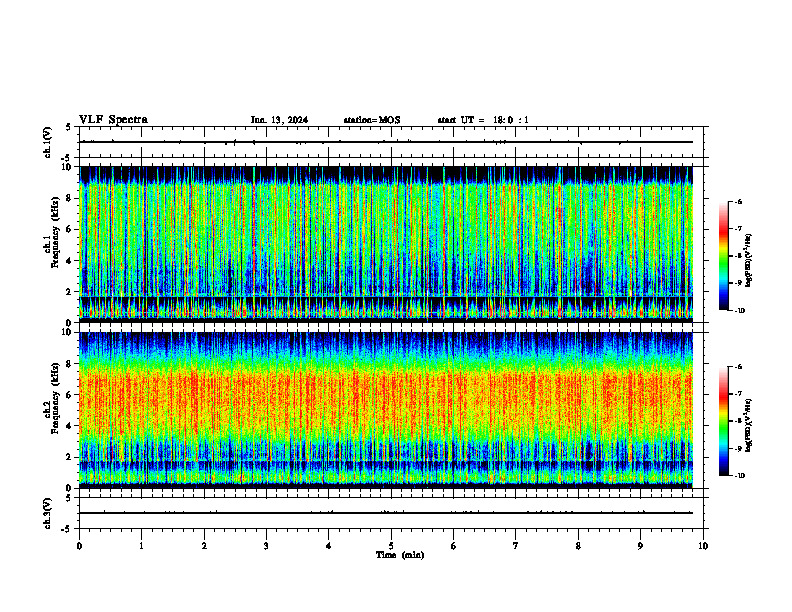Click the ch.1 color scale bar

[723, 256]
